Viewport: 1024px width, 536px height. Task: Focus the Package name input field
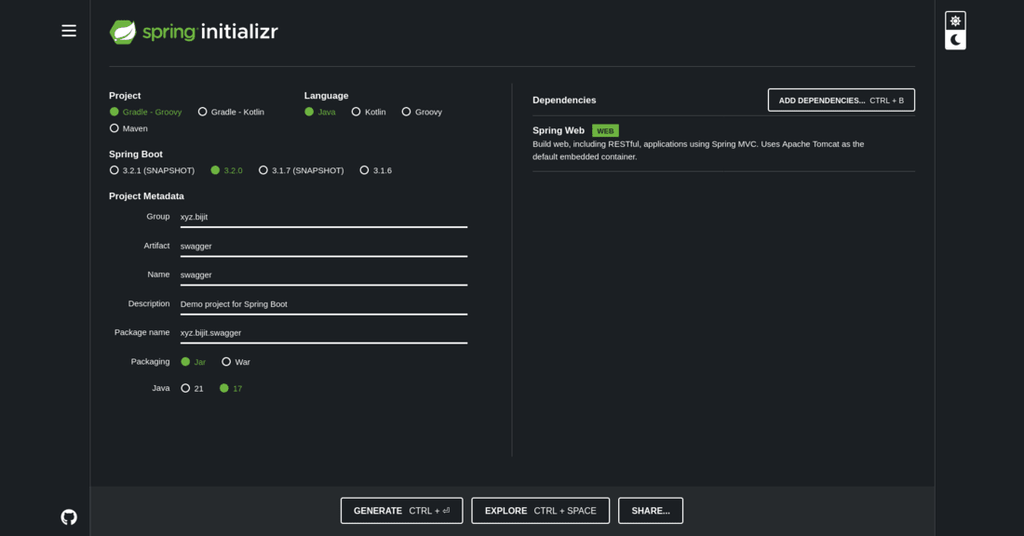(324, 333)
